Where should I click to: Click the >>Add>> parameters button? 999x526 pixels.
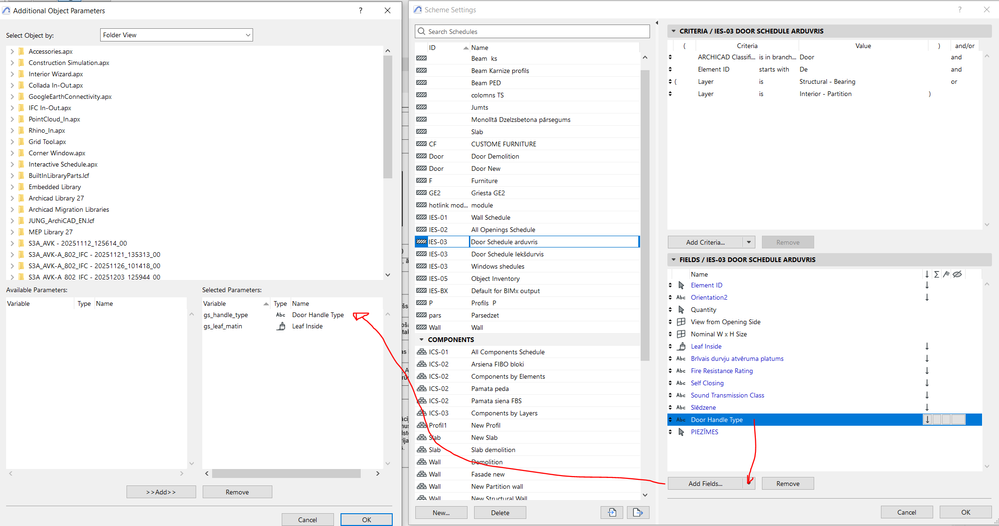click(x=161, y=492)
